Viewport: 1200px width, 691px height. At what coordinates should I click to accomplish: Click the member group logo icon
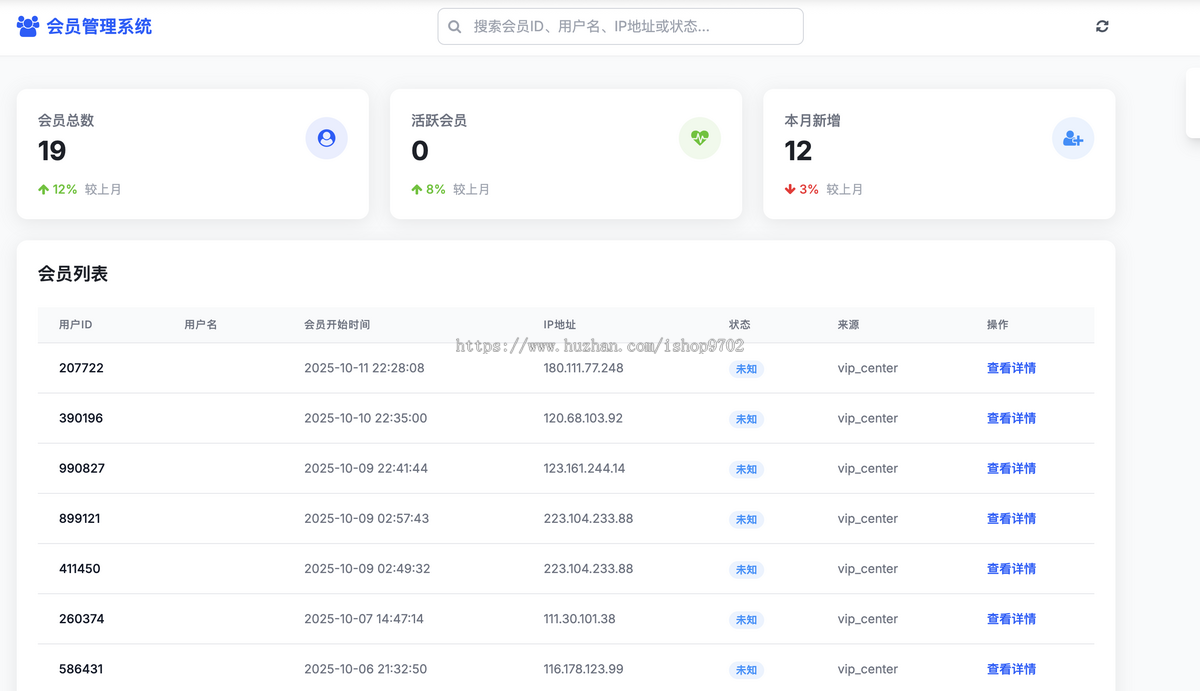click(28, 26)
